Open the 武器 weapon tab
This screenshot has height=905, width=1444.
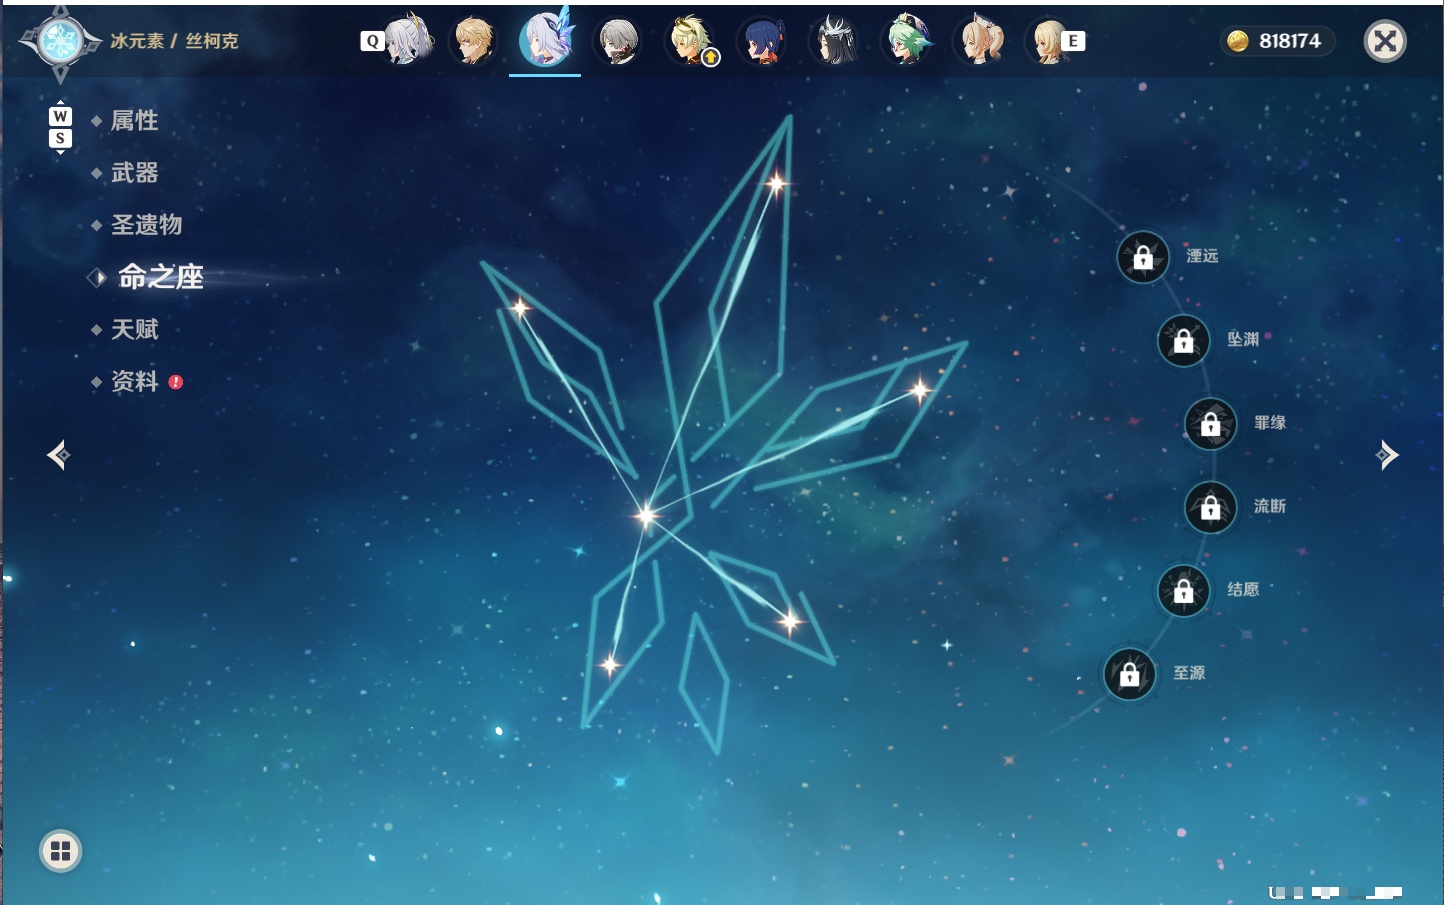point(134,173)
